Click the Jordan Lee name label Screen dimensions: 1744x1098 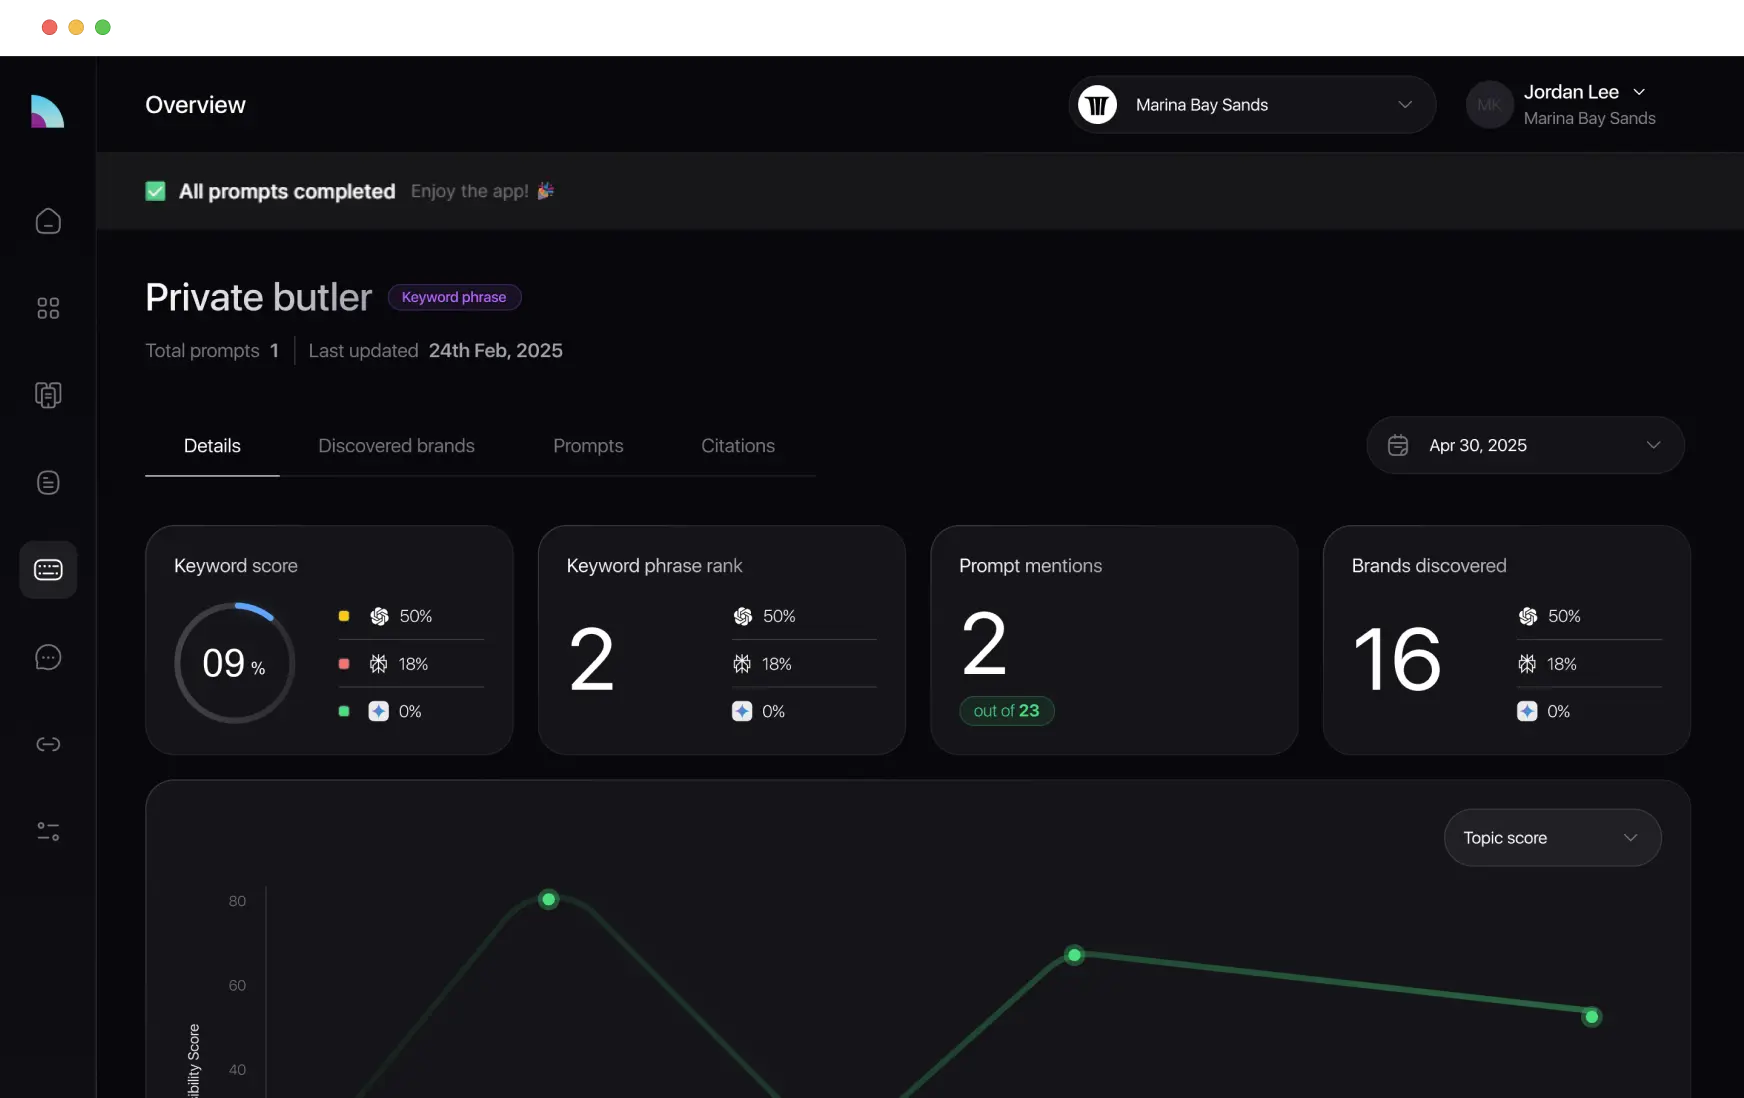click(1570, 92)
